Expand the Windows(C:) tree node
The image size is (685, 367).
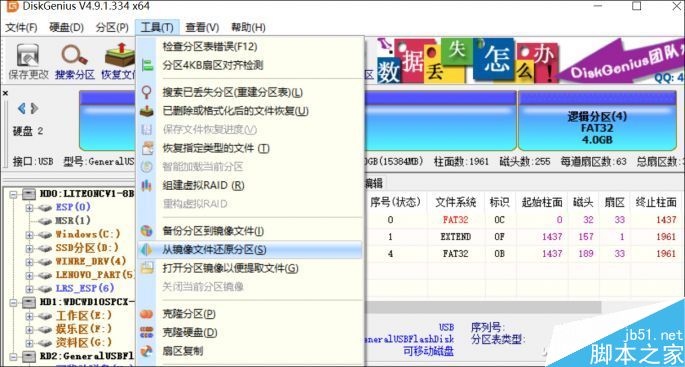point(29,234)
